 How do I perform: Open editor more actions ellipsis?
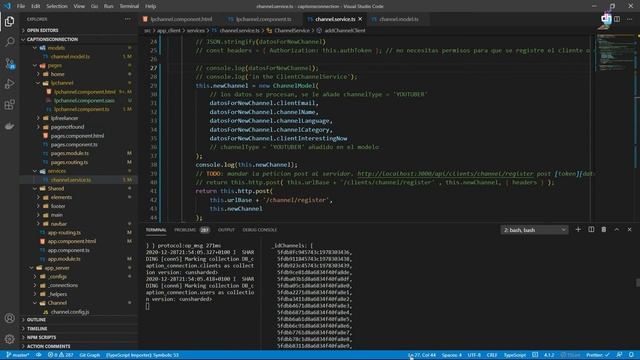pyautogui.click(x=629, y=19)
